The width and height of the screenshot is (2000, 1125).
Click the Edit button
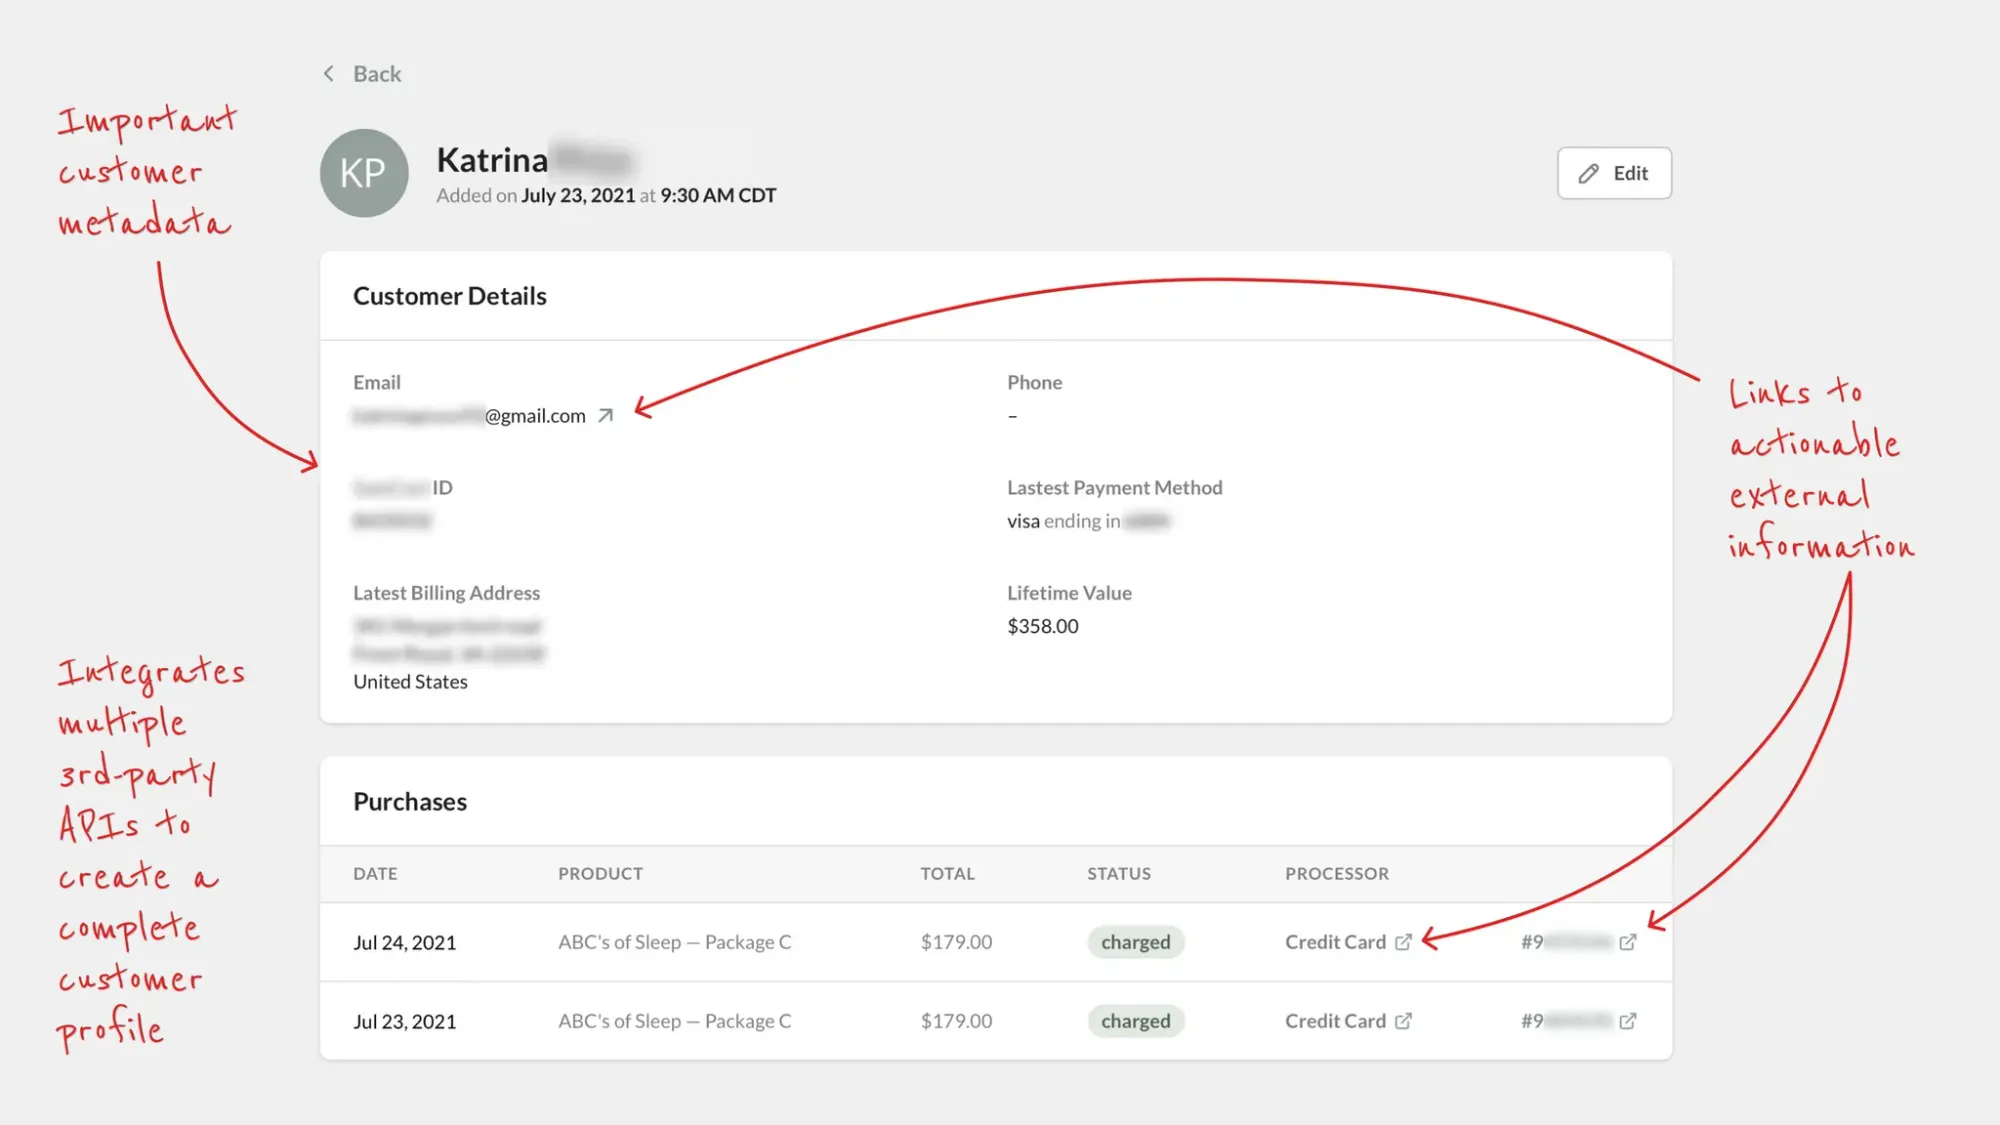tap(1614, 173)
